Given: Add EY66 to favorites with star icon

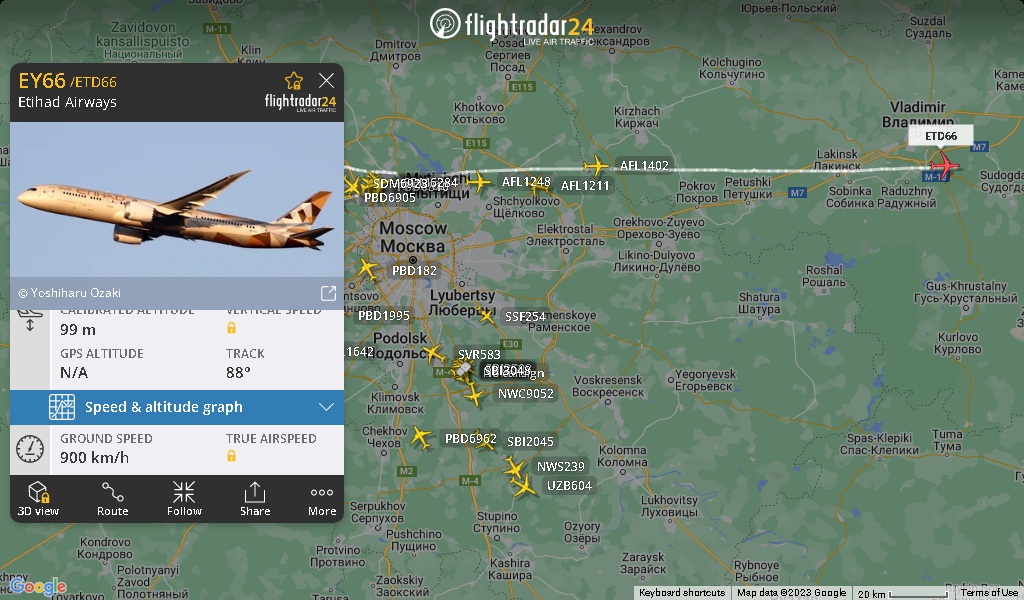Looking at the screenshot, I should point(294,81).
